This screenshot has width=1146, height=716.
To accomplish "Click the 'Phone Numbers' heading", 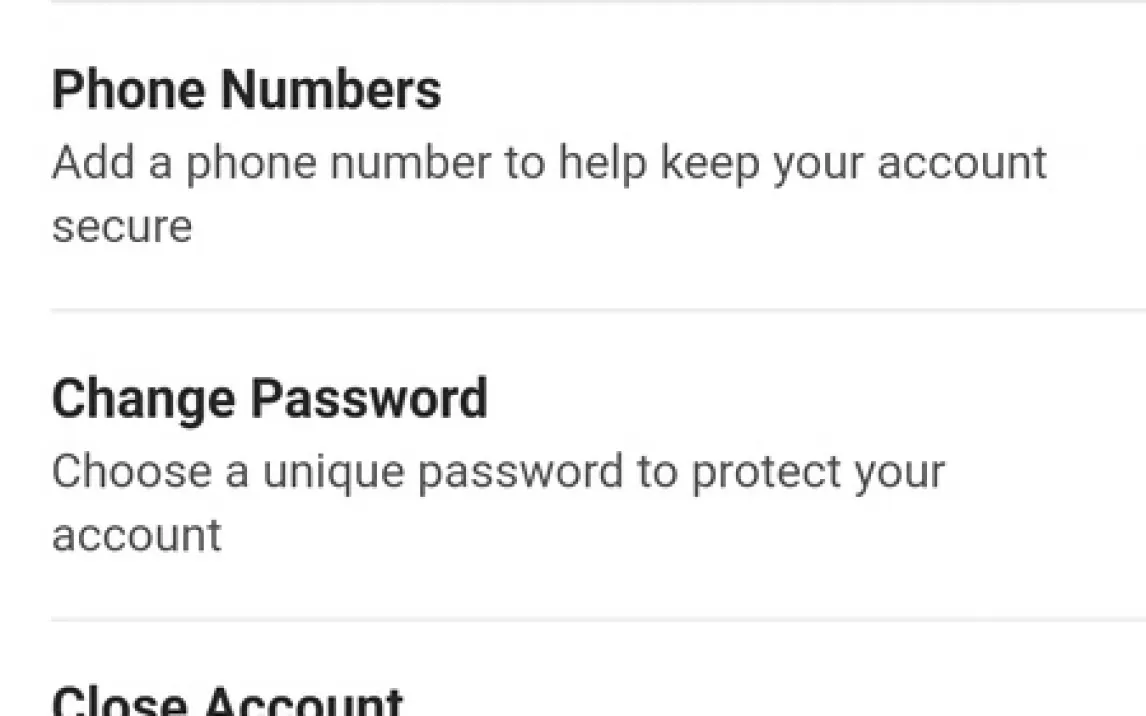I will (246, 90).
